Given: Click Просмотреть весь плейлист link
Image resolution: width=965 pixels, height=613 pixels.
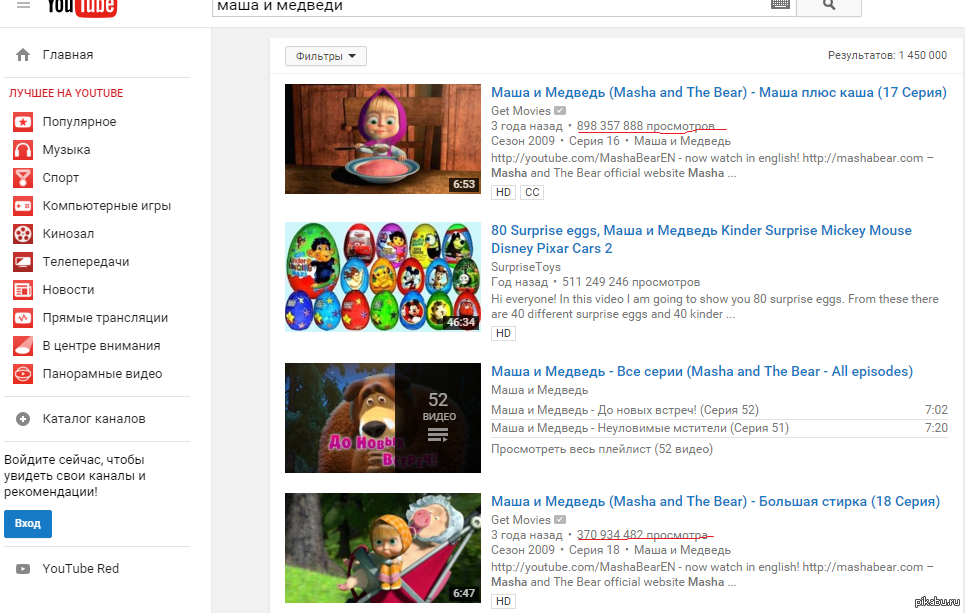Looking at the screenshot, I should pyautogui.click(x=601, y=449).
